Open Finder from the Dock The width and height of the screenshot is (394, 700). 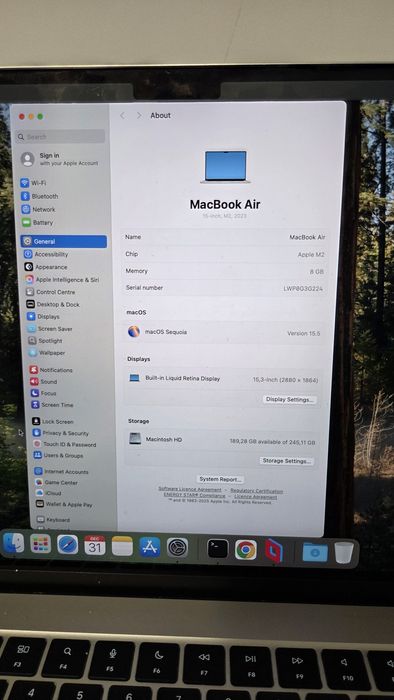coord(13,543)
